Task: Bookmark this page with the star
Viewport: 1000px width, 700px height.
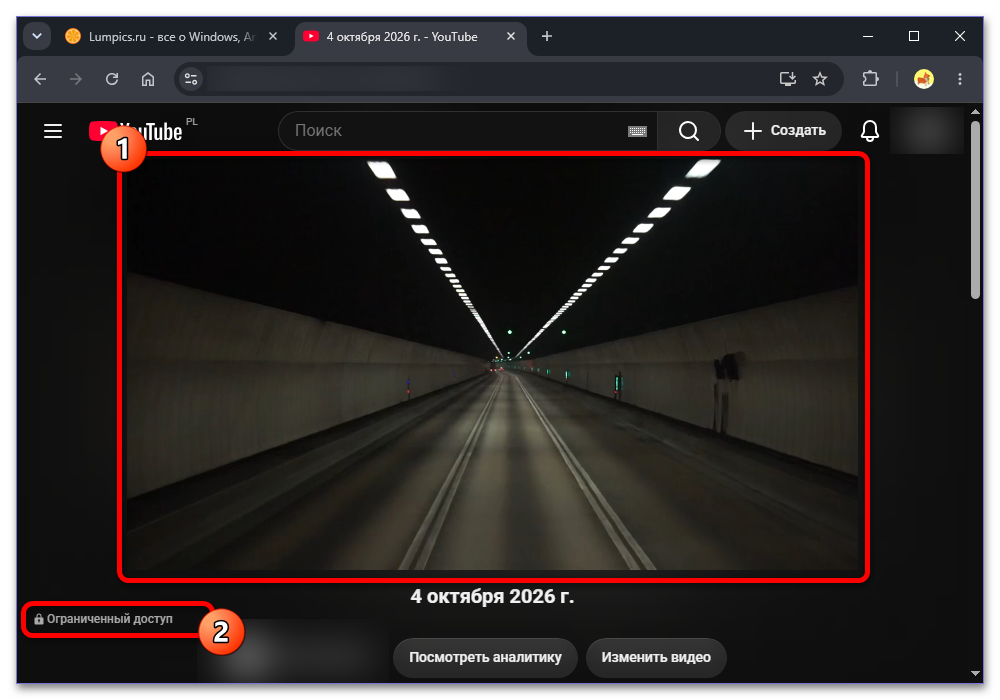Action: click(820, 79)
